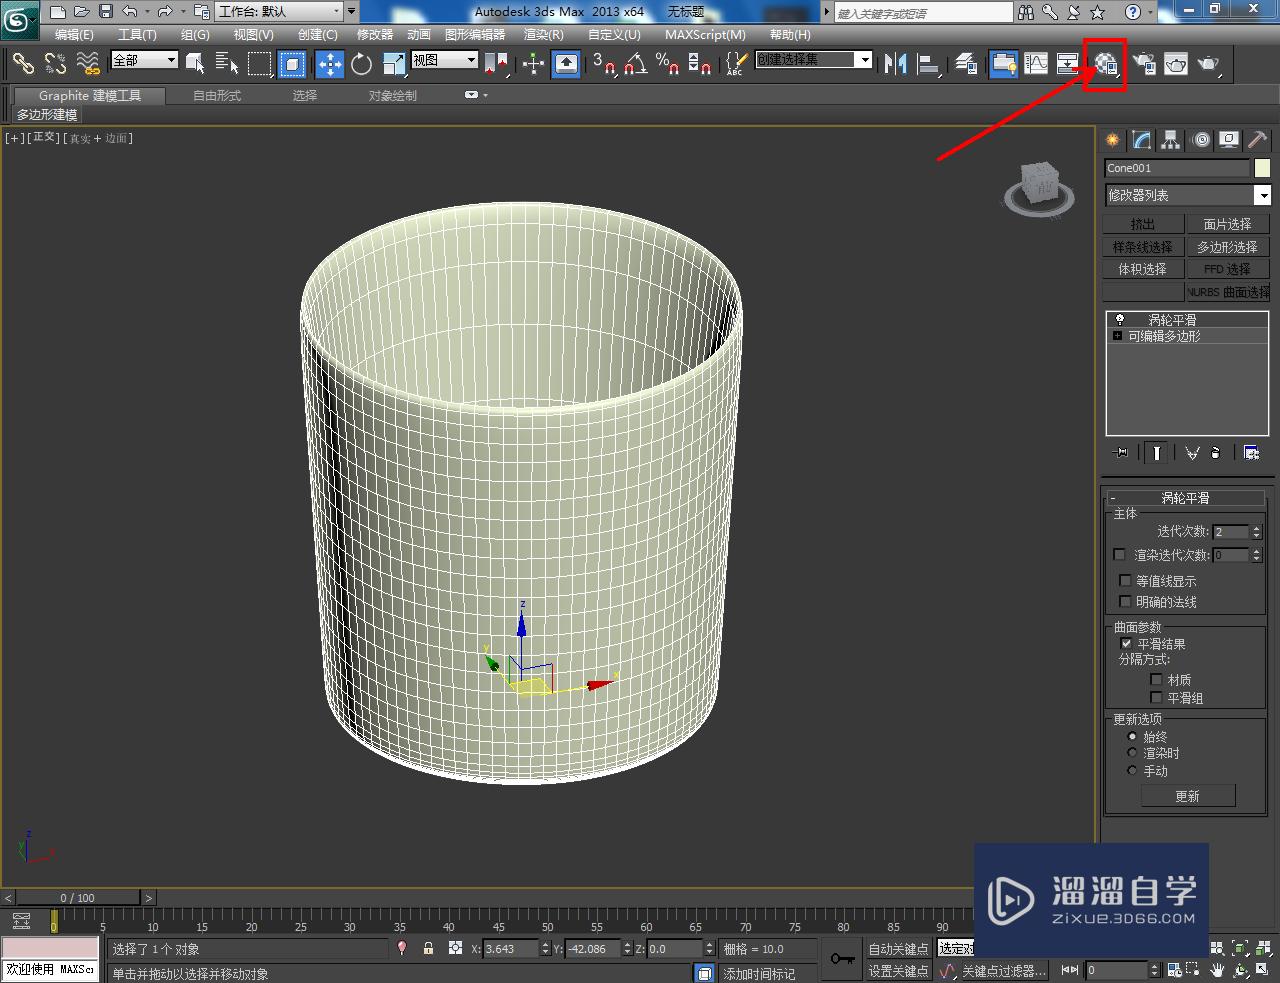Toggle Angle Snap icon
The image size is (1280, 983).
635,64
